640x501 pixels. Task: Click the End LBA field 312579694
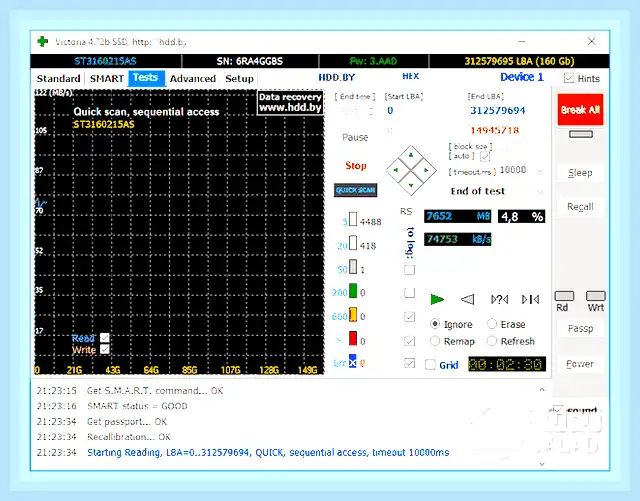pyautogui.click(x=497, y=111)
